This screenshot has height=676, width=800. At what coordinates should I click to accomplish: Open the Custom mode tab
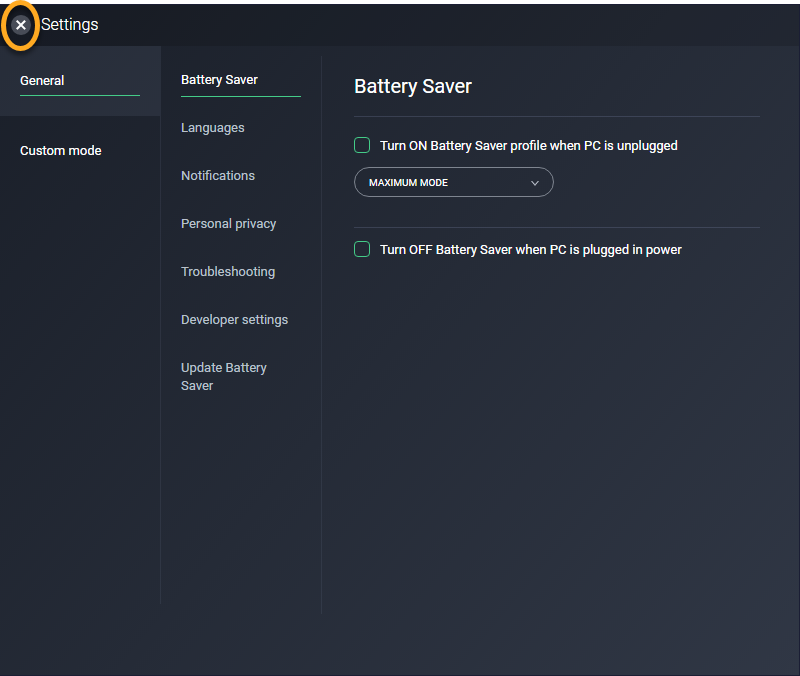tap(61, 151)
